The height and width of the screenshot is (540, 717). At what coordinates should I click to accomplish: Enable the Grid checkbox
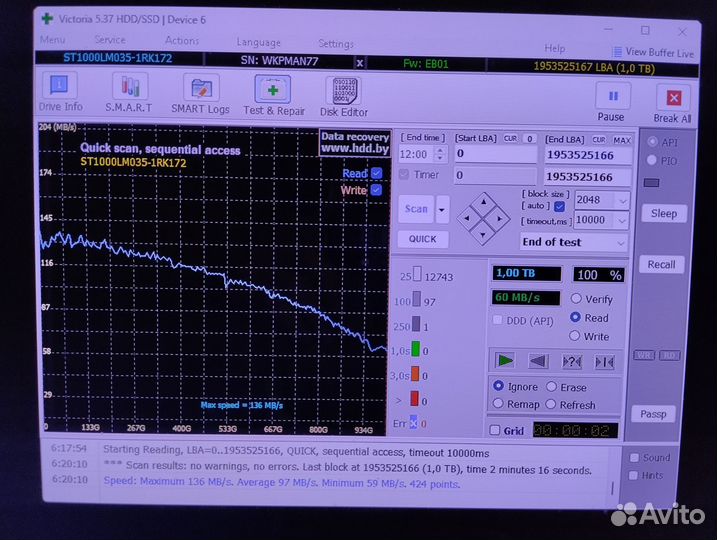point(495,431)
